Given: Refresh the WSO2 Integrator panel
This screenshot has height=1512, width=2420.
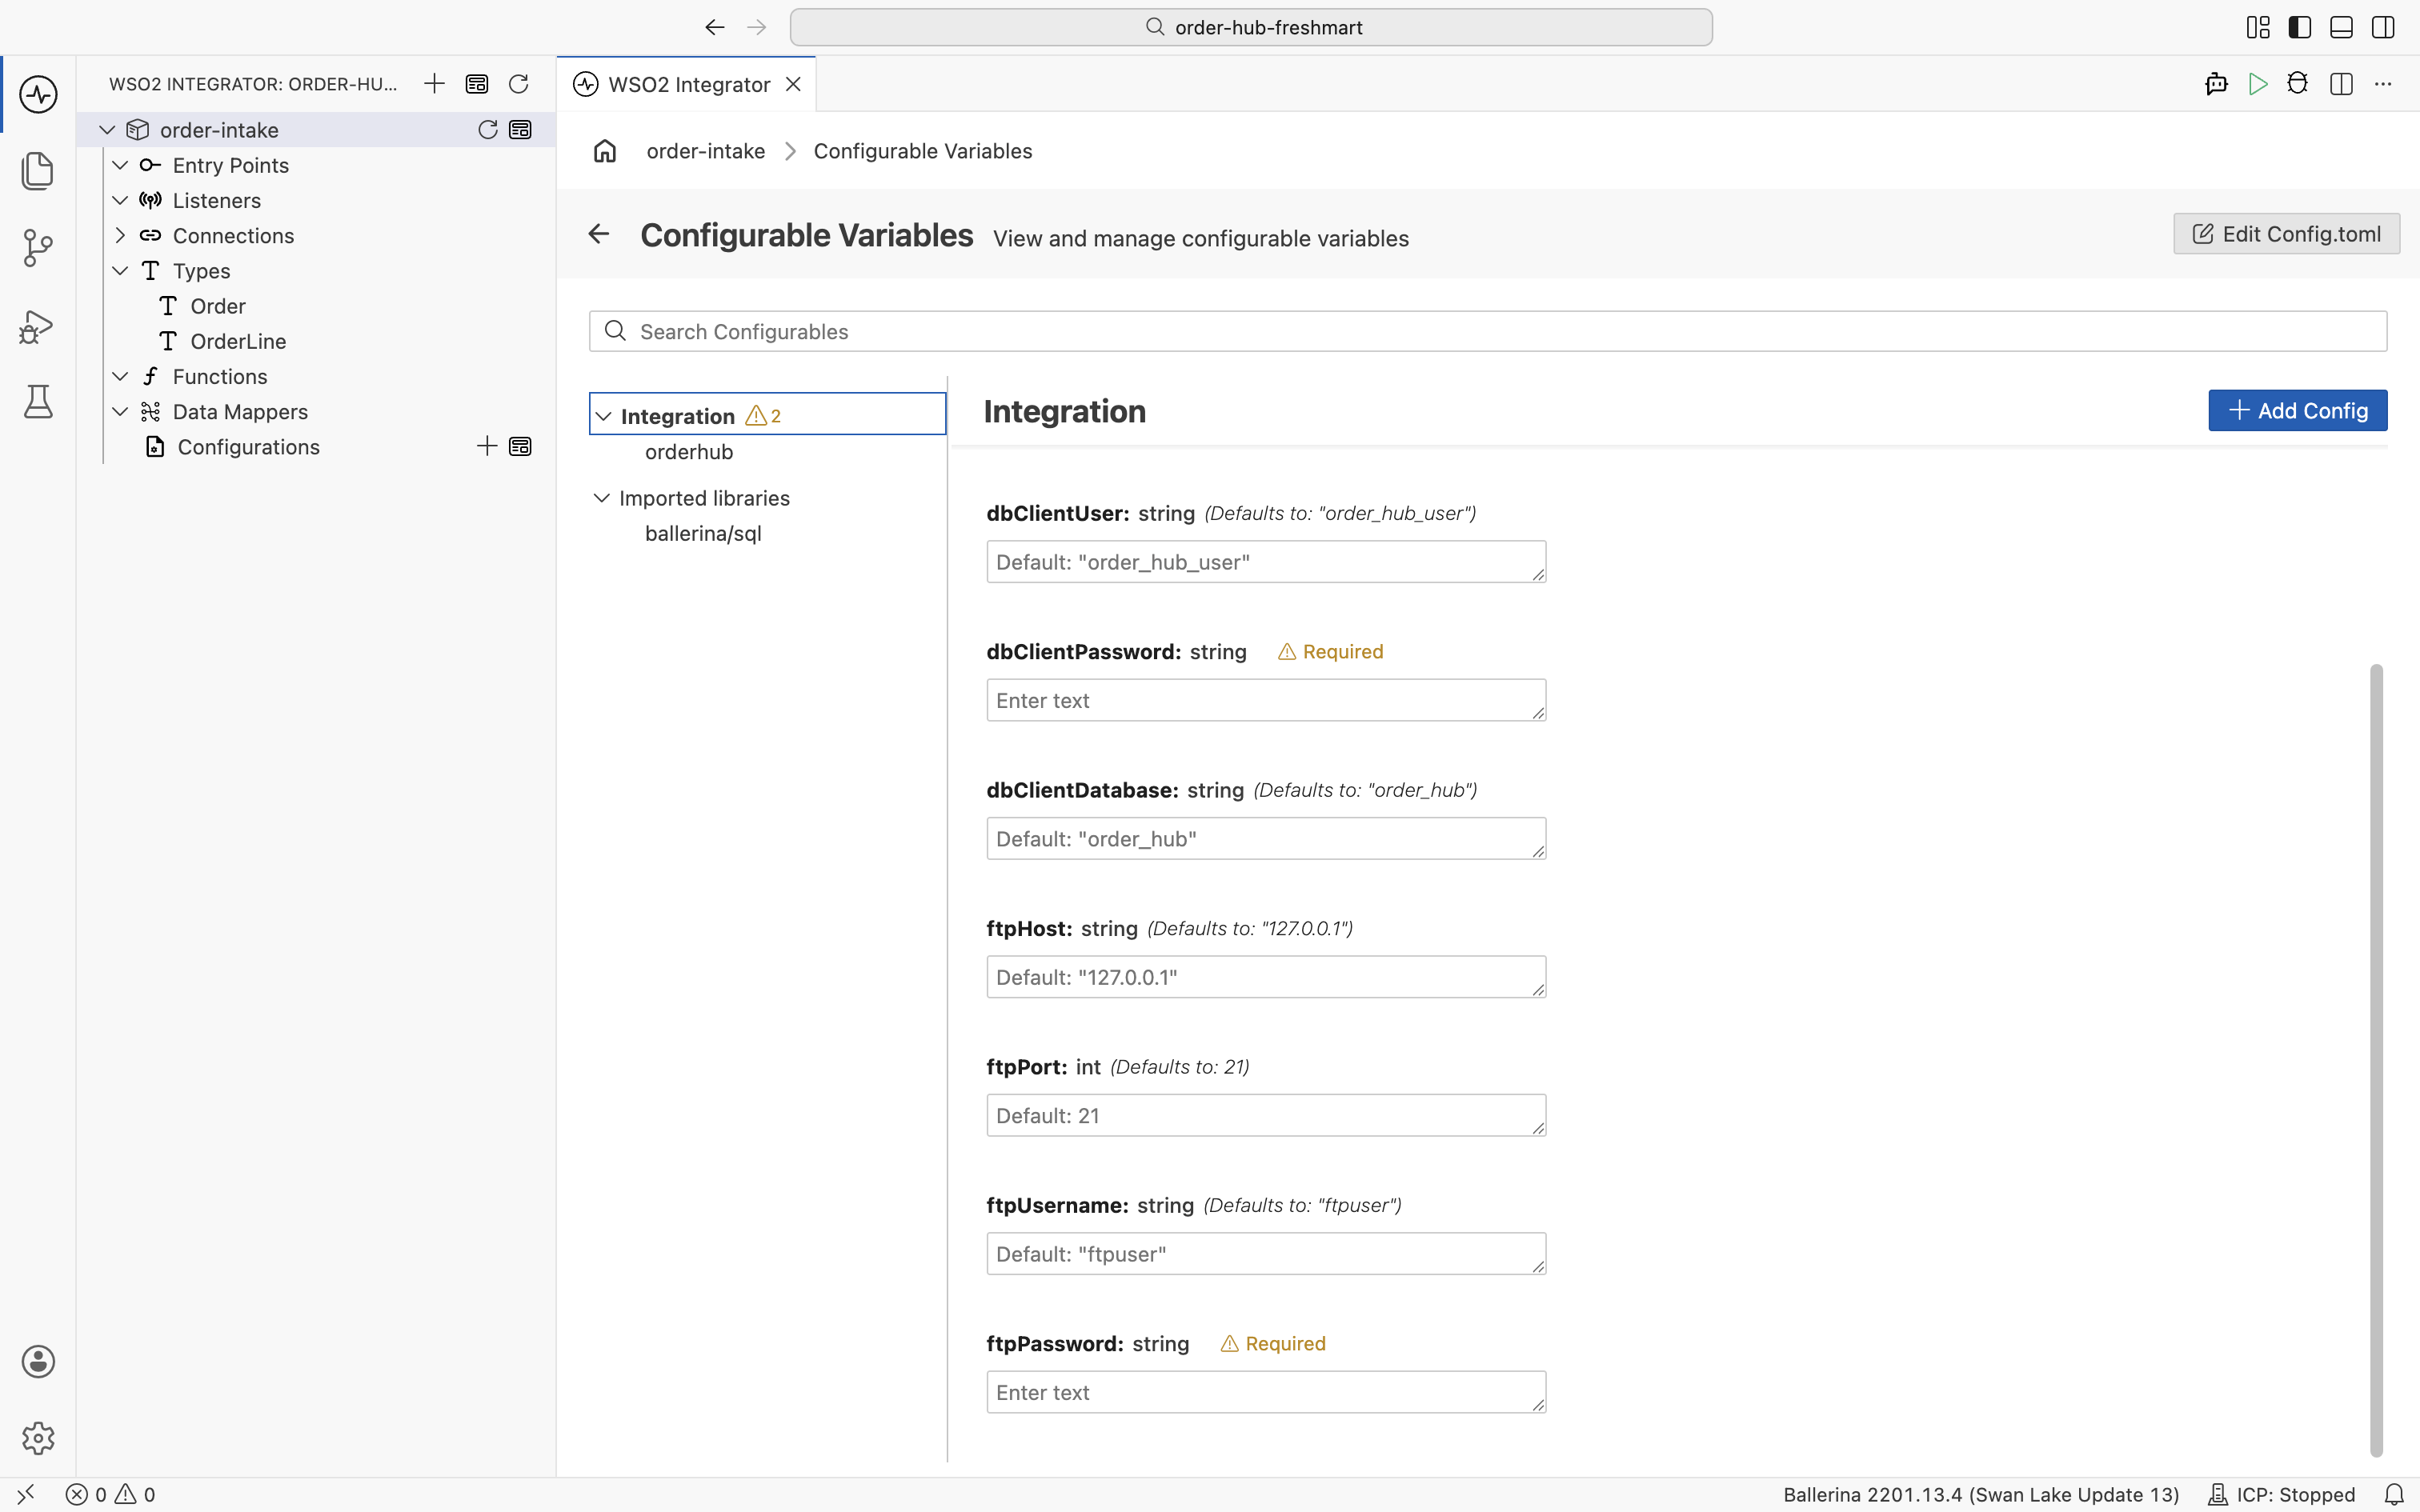Looking at the screenshot, I should [518, 84].
